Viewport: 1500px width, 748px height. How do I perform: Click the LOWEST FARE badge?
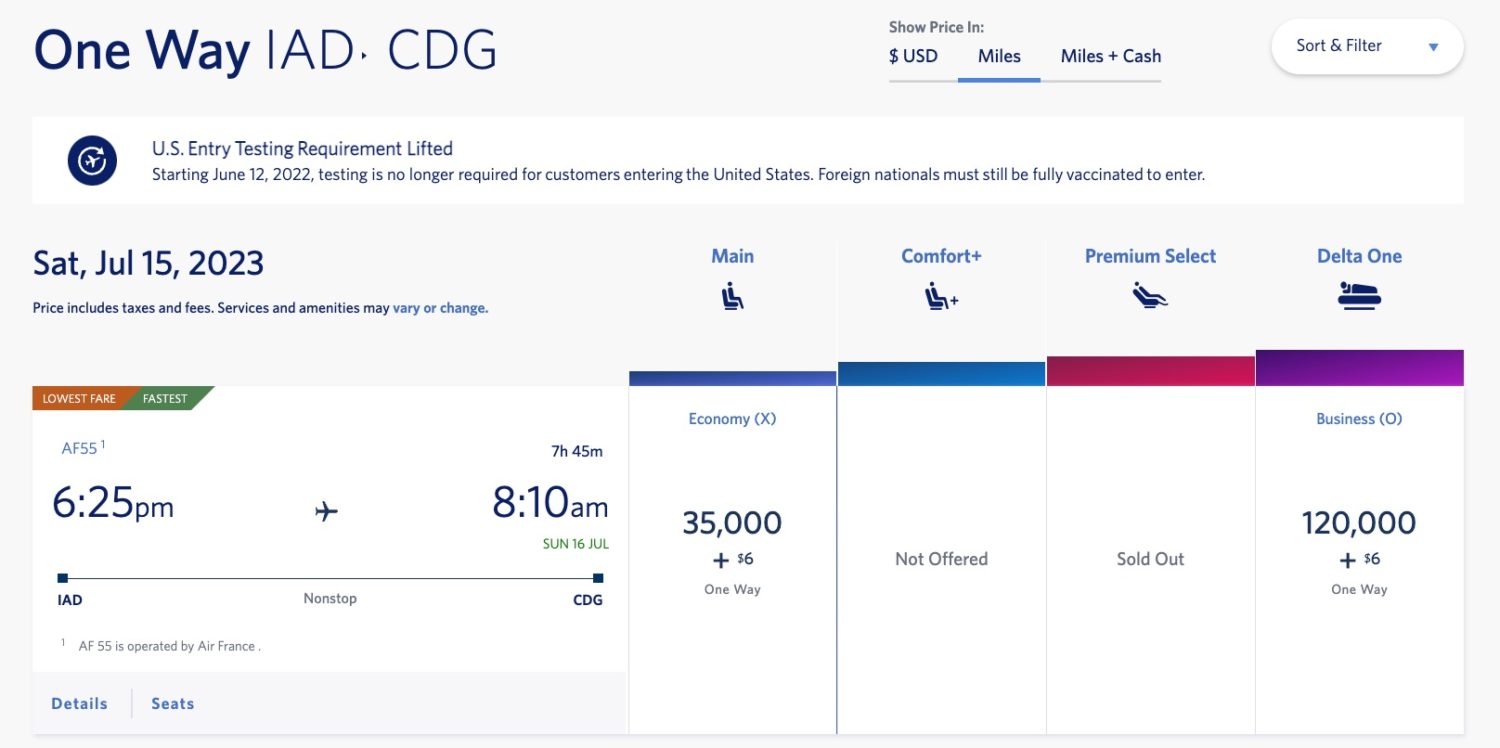click(x=78, y=398)
